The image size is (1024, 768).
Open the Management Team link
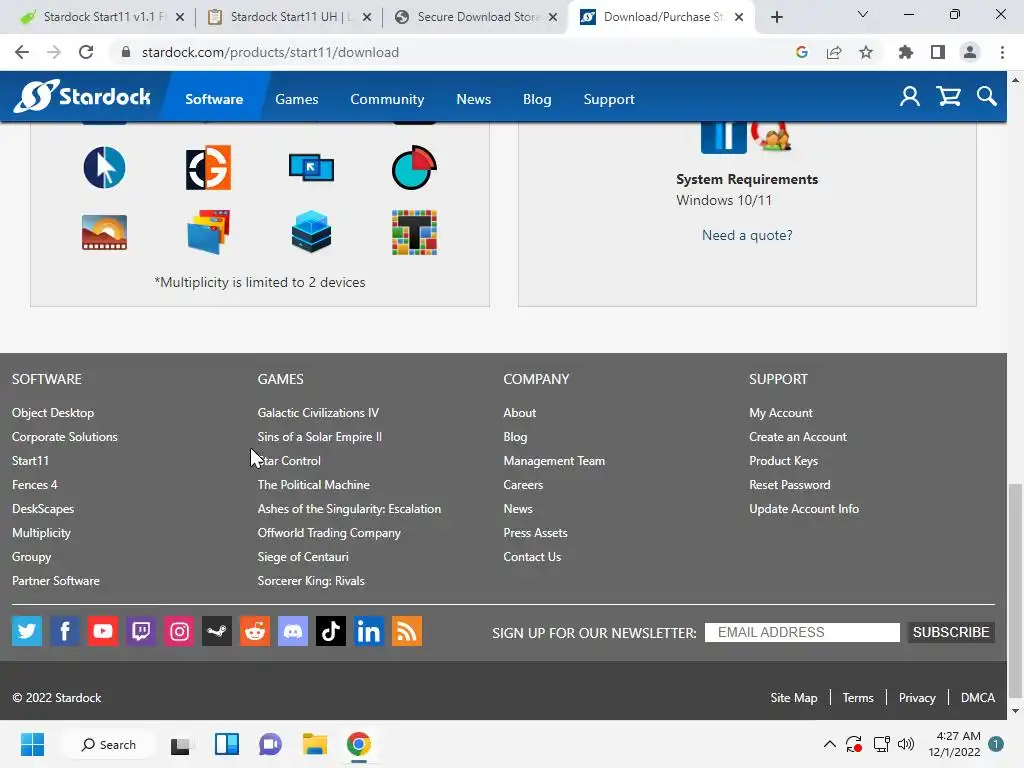[x=554, y=460]
